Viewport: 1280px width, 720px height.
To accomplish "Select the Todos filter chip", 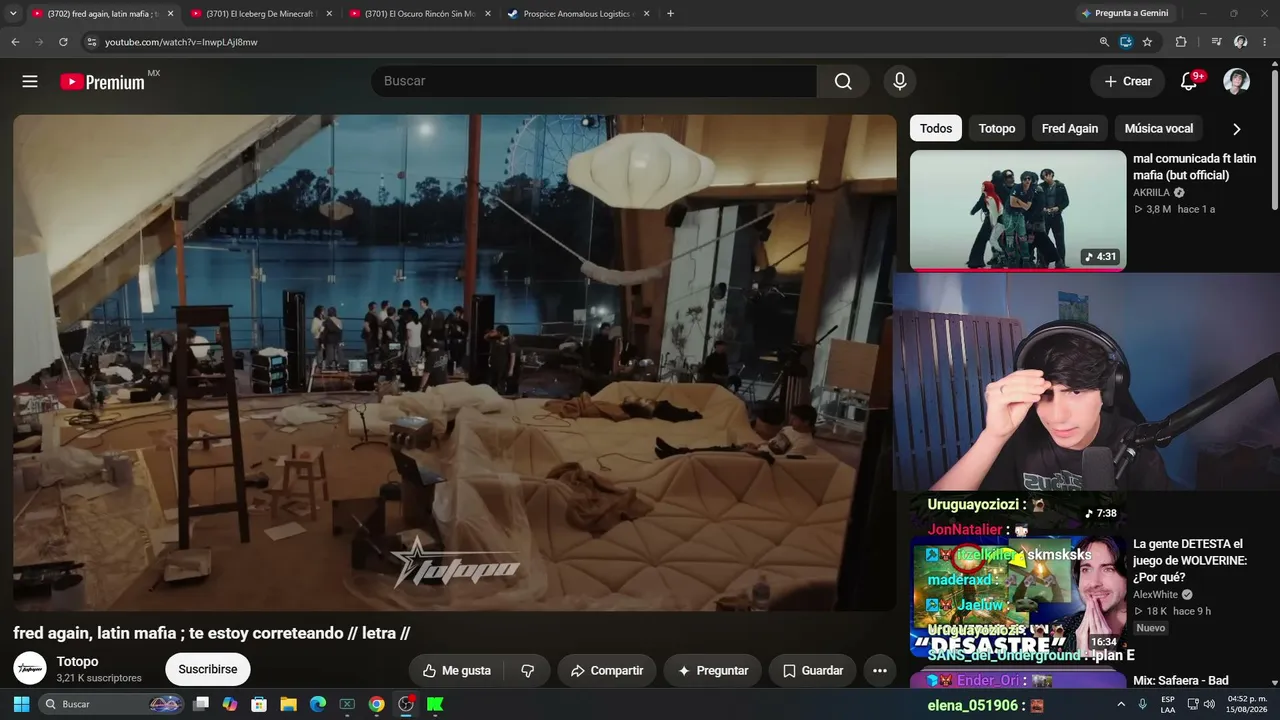I will click(936, 129).
